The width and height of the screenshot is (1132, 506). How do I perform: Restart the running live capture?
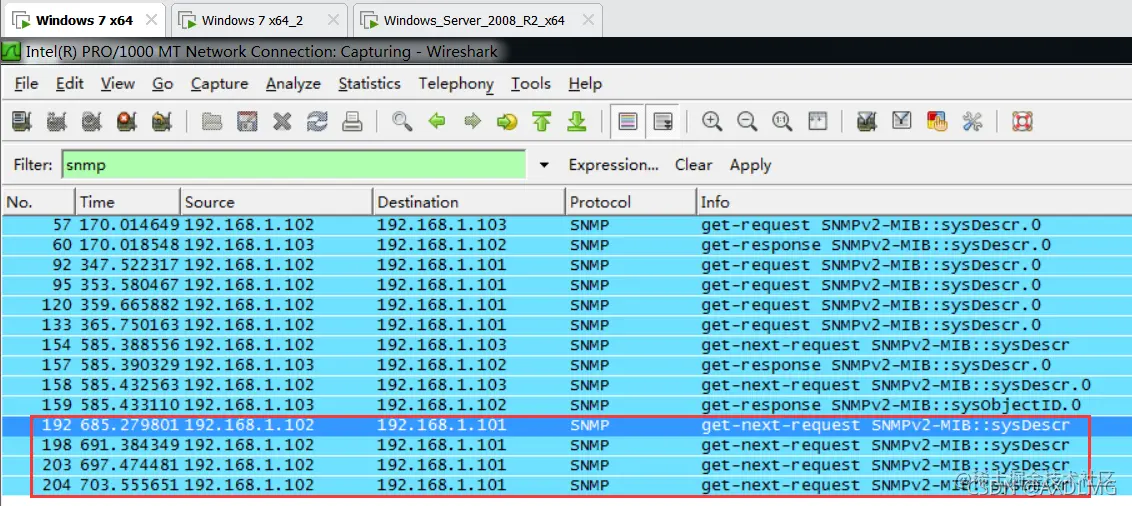click(162, 121)
